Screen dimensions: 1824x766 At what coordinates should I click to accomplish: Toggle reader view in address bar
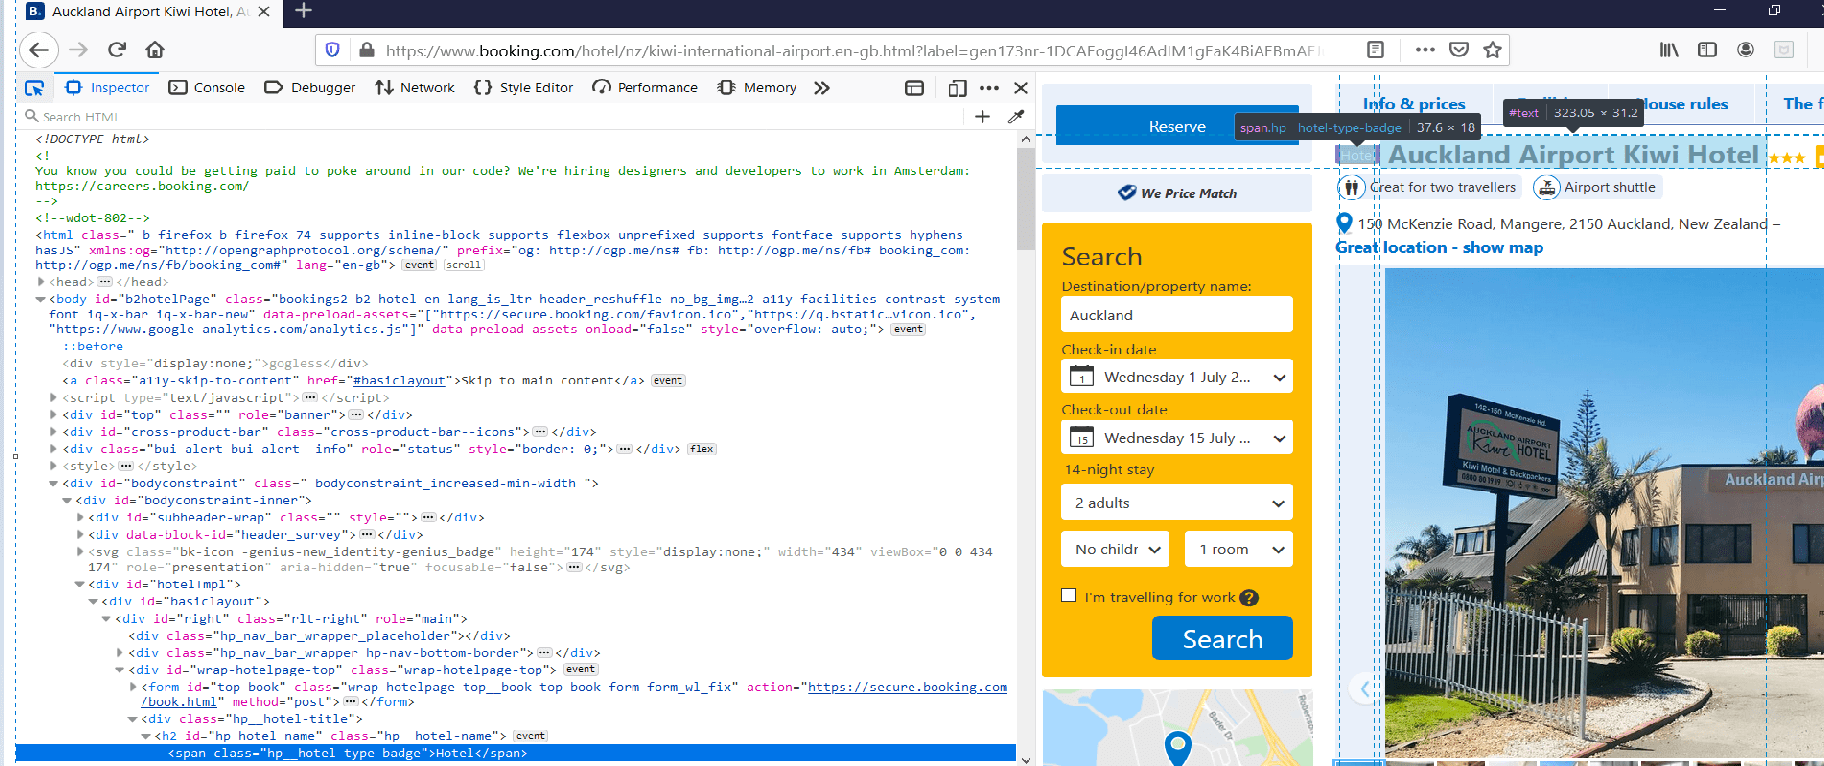pos(1376,50)
